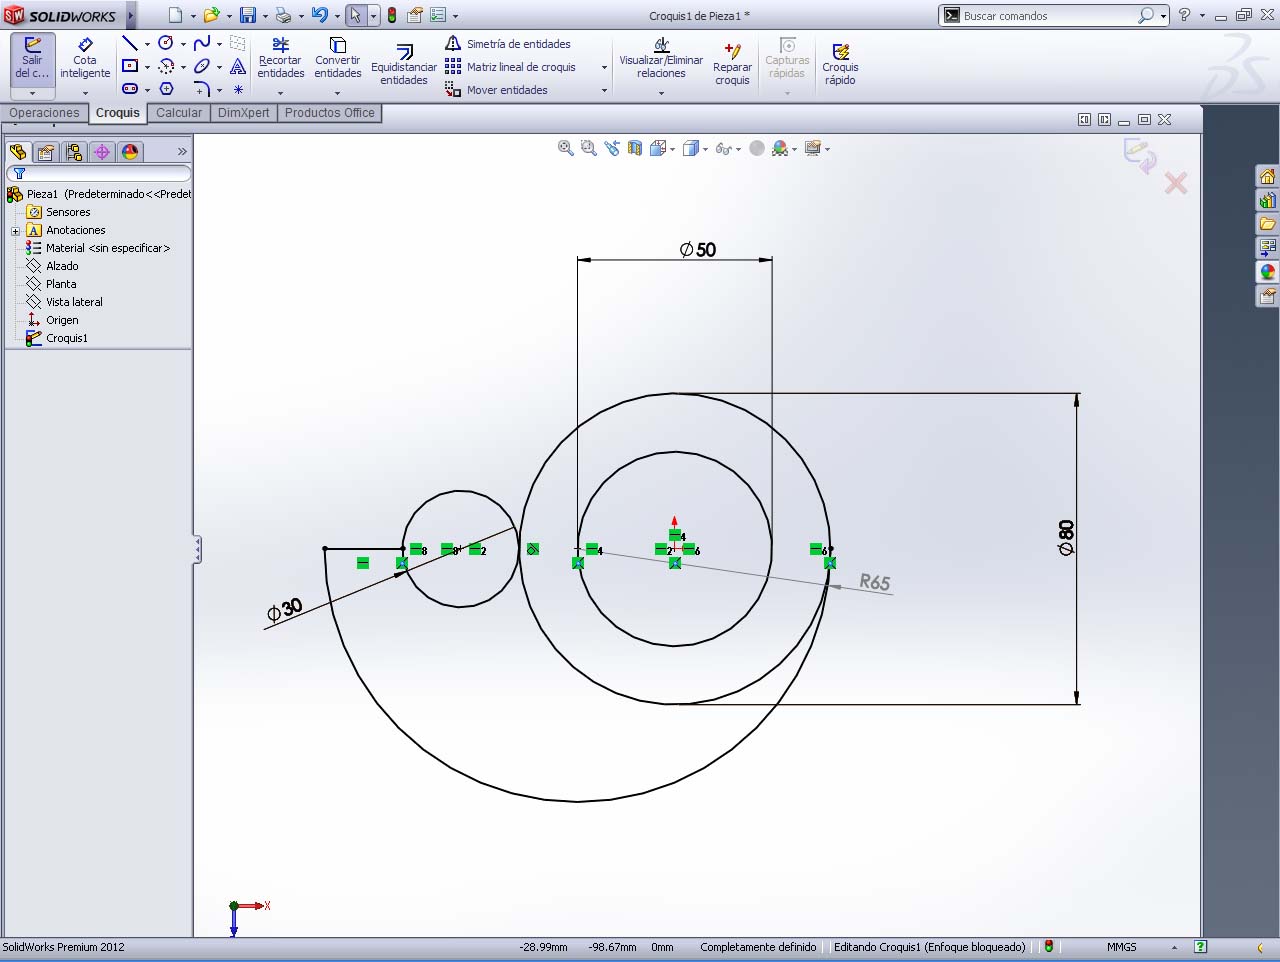Click the Zoom to Fit icon
The height and width of the screenshot is (962, 1280).
coord(566,148)
